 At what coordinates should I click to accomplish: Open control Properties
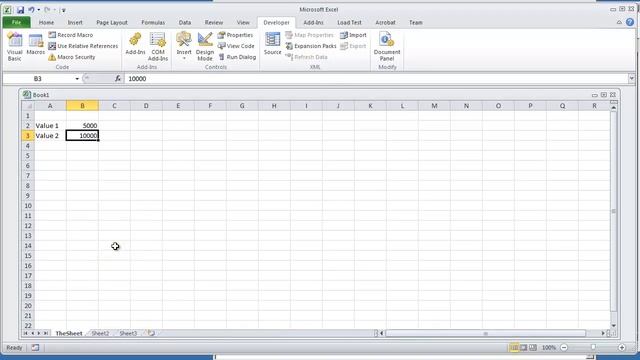pos(236,35)
